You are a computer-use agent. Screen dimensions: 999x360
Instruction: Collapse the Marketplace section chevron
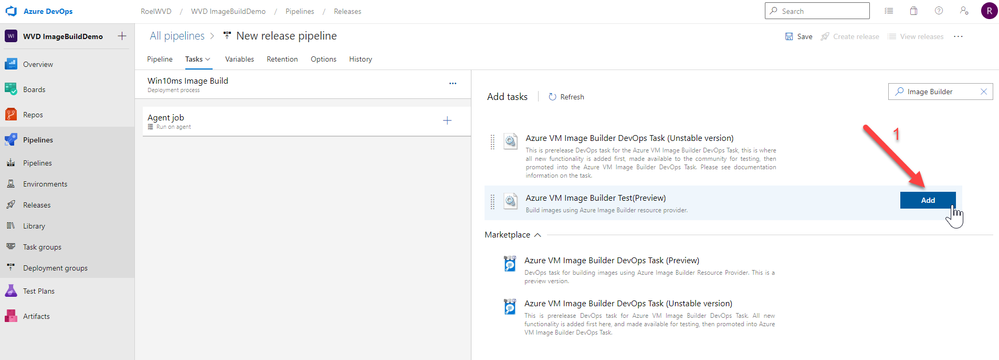tap(538, 235)
